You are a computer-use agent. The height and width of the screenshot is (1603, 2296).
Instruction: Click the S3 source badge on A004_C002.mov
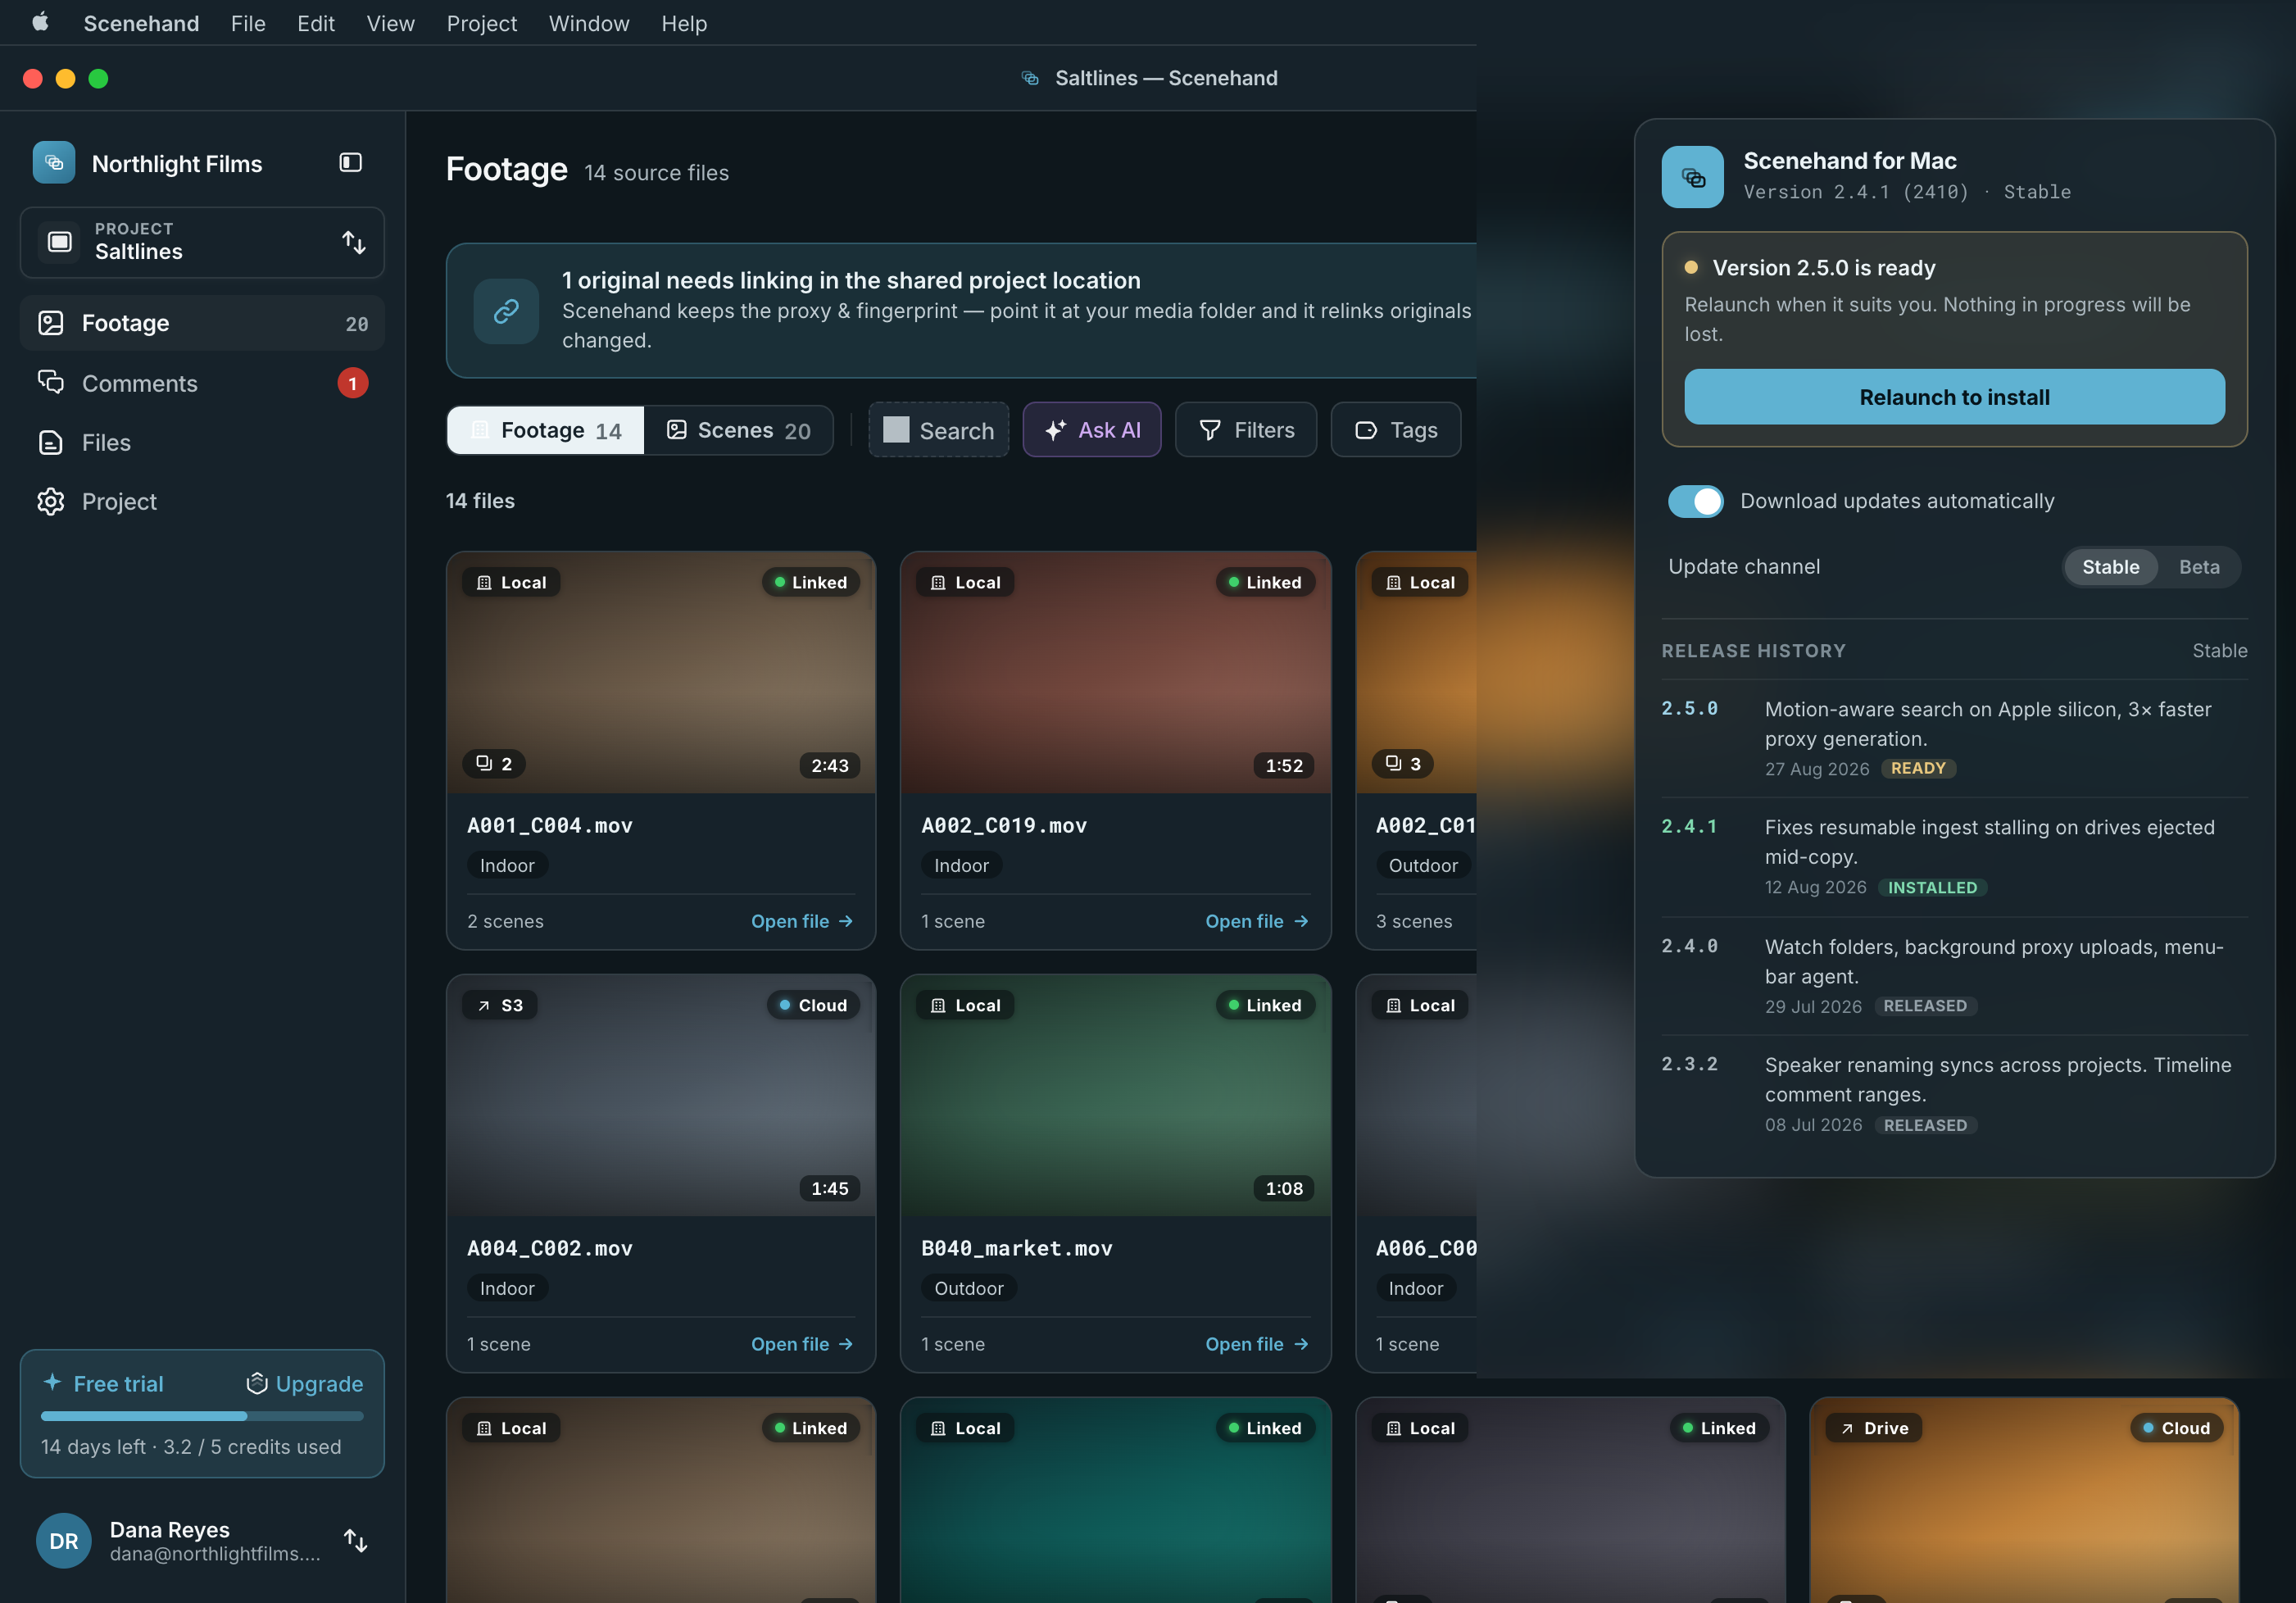(x=499, y=1005)
